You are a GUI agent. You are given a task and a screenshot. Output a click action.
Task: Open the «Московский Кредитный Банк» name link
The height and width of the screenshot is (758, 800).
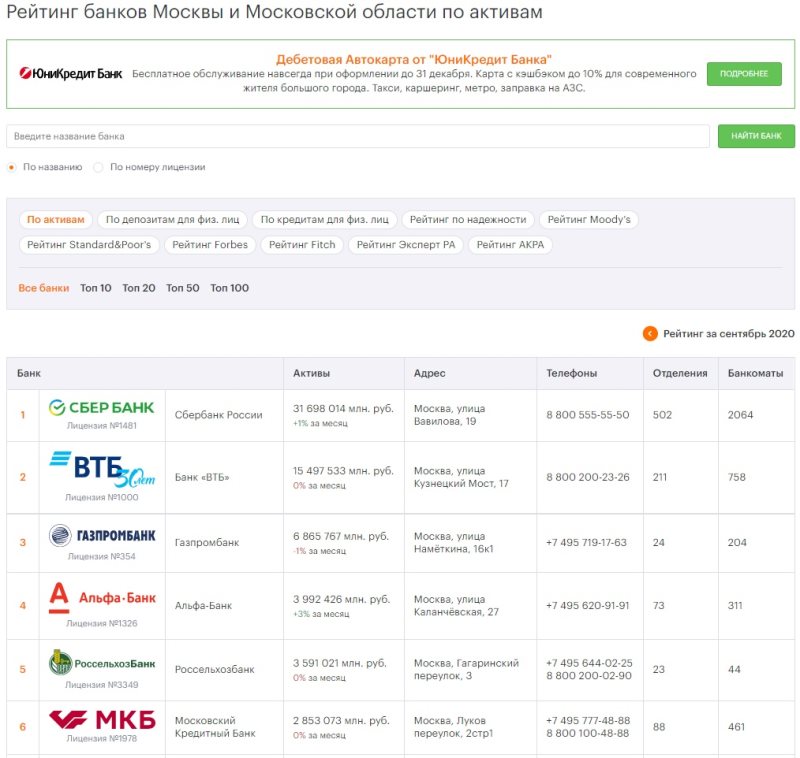[x=215, y=727]
